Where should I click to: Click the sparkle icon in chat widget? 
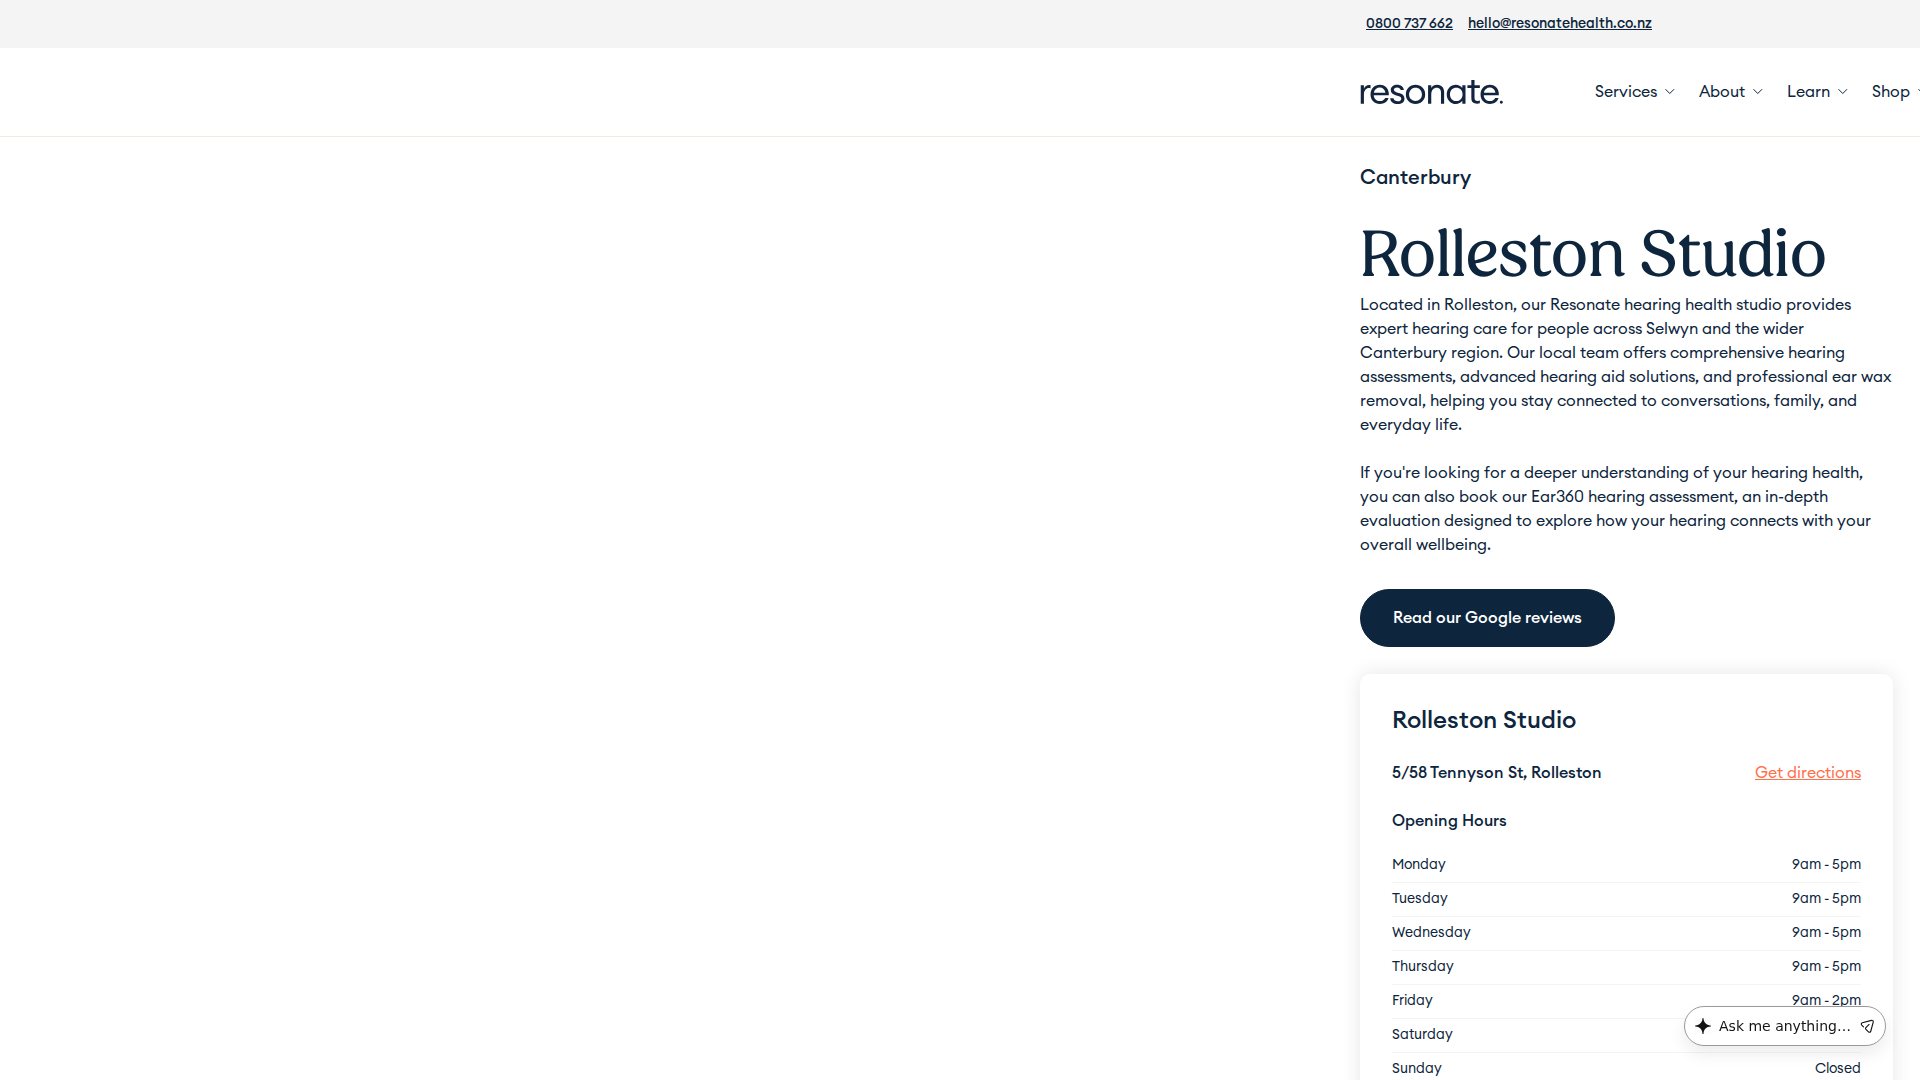click(1703, 1026)
